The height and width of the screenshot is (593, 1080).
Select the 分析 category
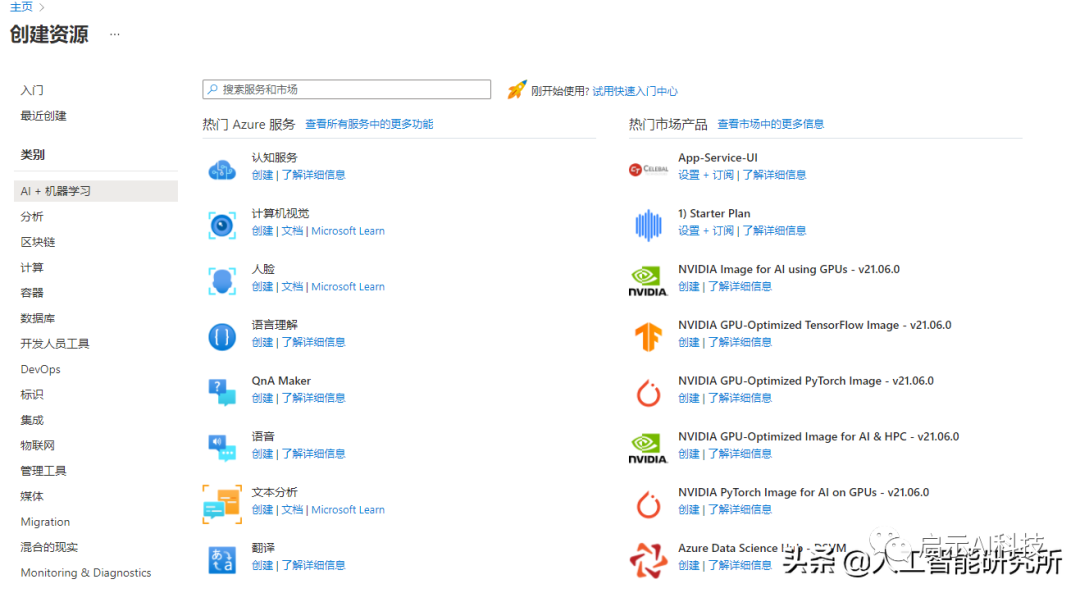[x=32, y=216]
